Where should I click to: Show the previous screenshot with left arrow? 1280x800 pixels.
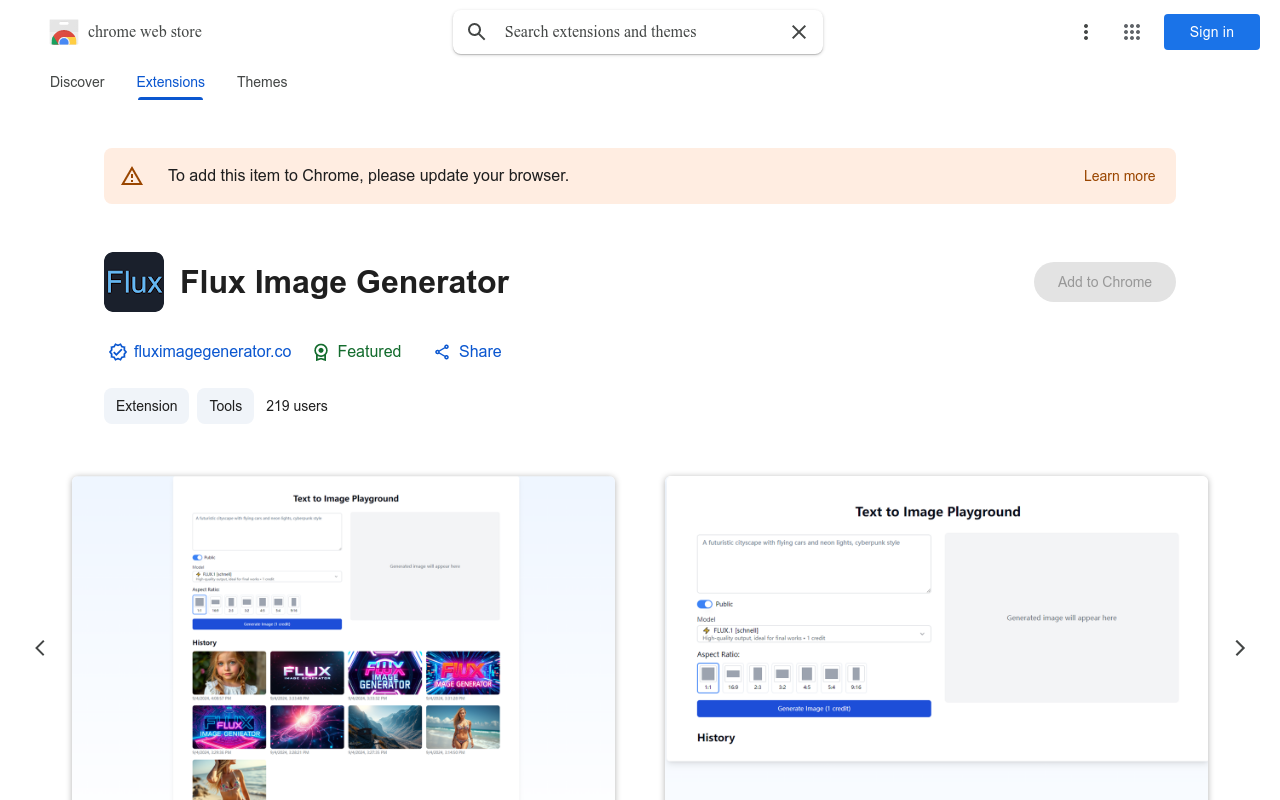pos(40,648)
